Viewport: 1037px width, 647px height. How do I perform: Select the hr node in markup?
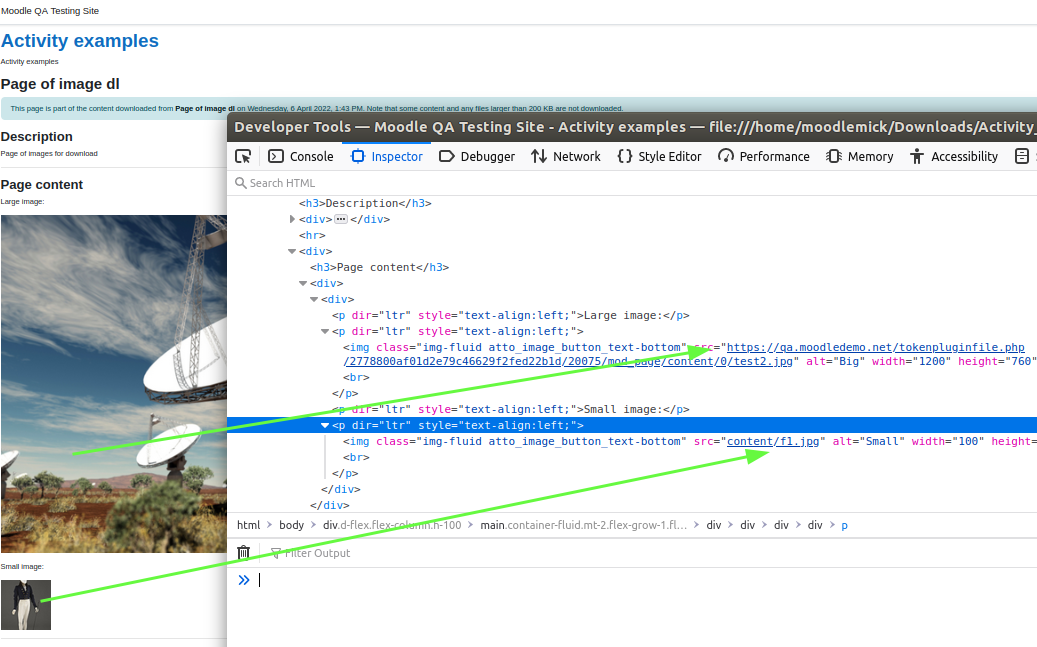pyautogui.click(x=312, y=236)
